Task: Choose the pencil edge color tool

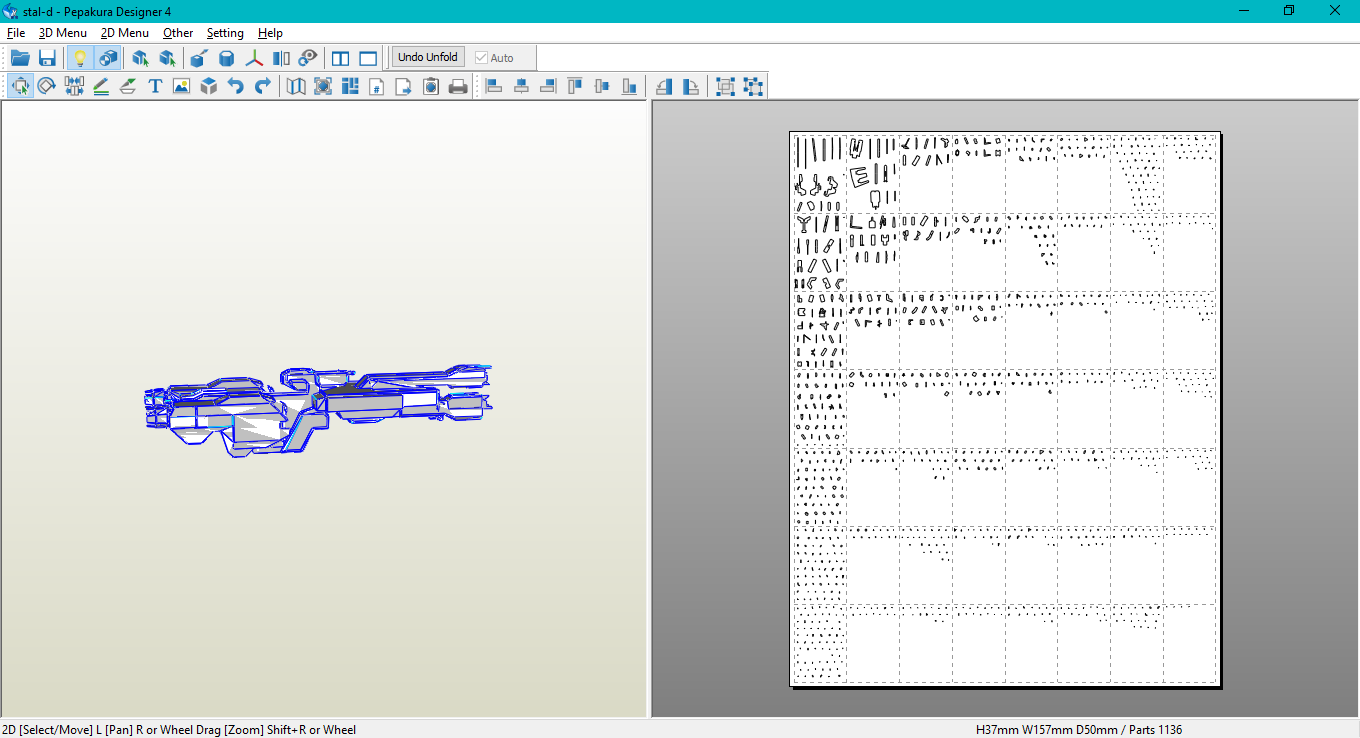Action: point(101,86)
